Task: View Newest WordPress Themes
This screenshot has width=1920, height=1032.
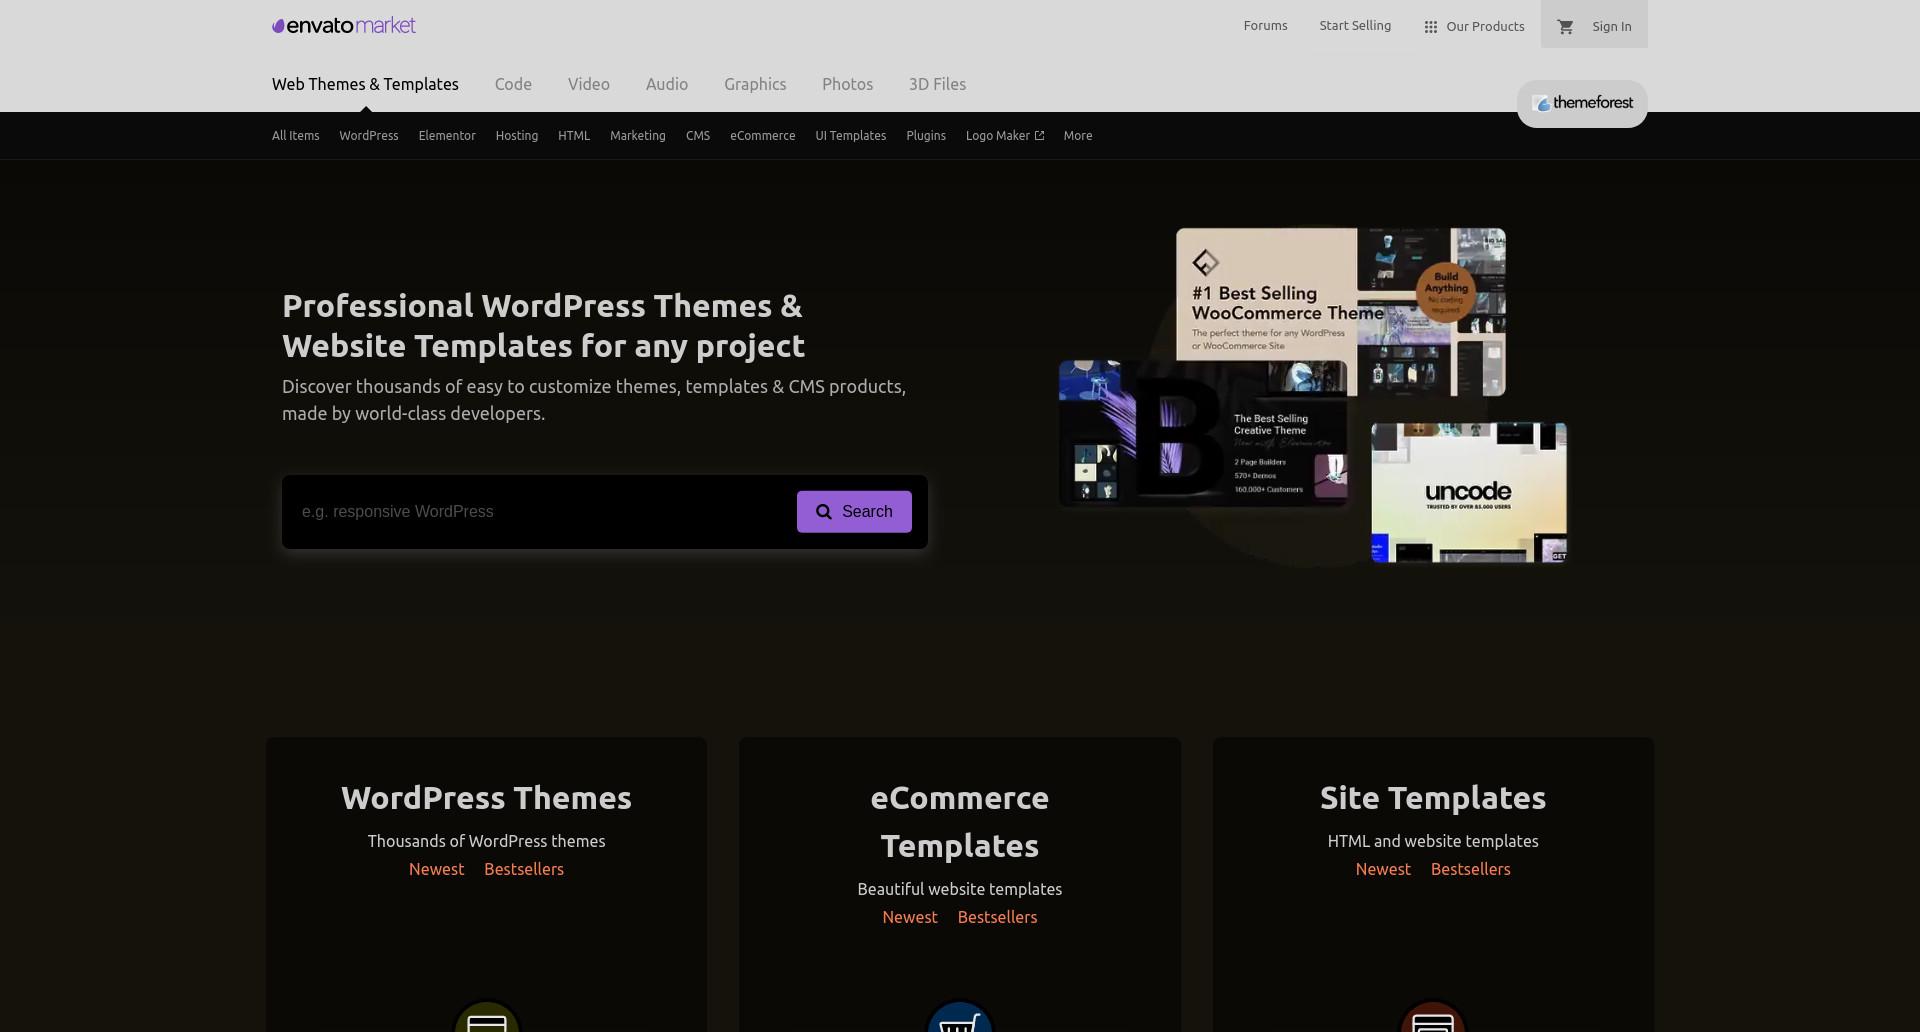Action: click(x=437, y=869)
